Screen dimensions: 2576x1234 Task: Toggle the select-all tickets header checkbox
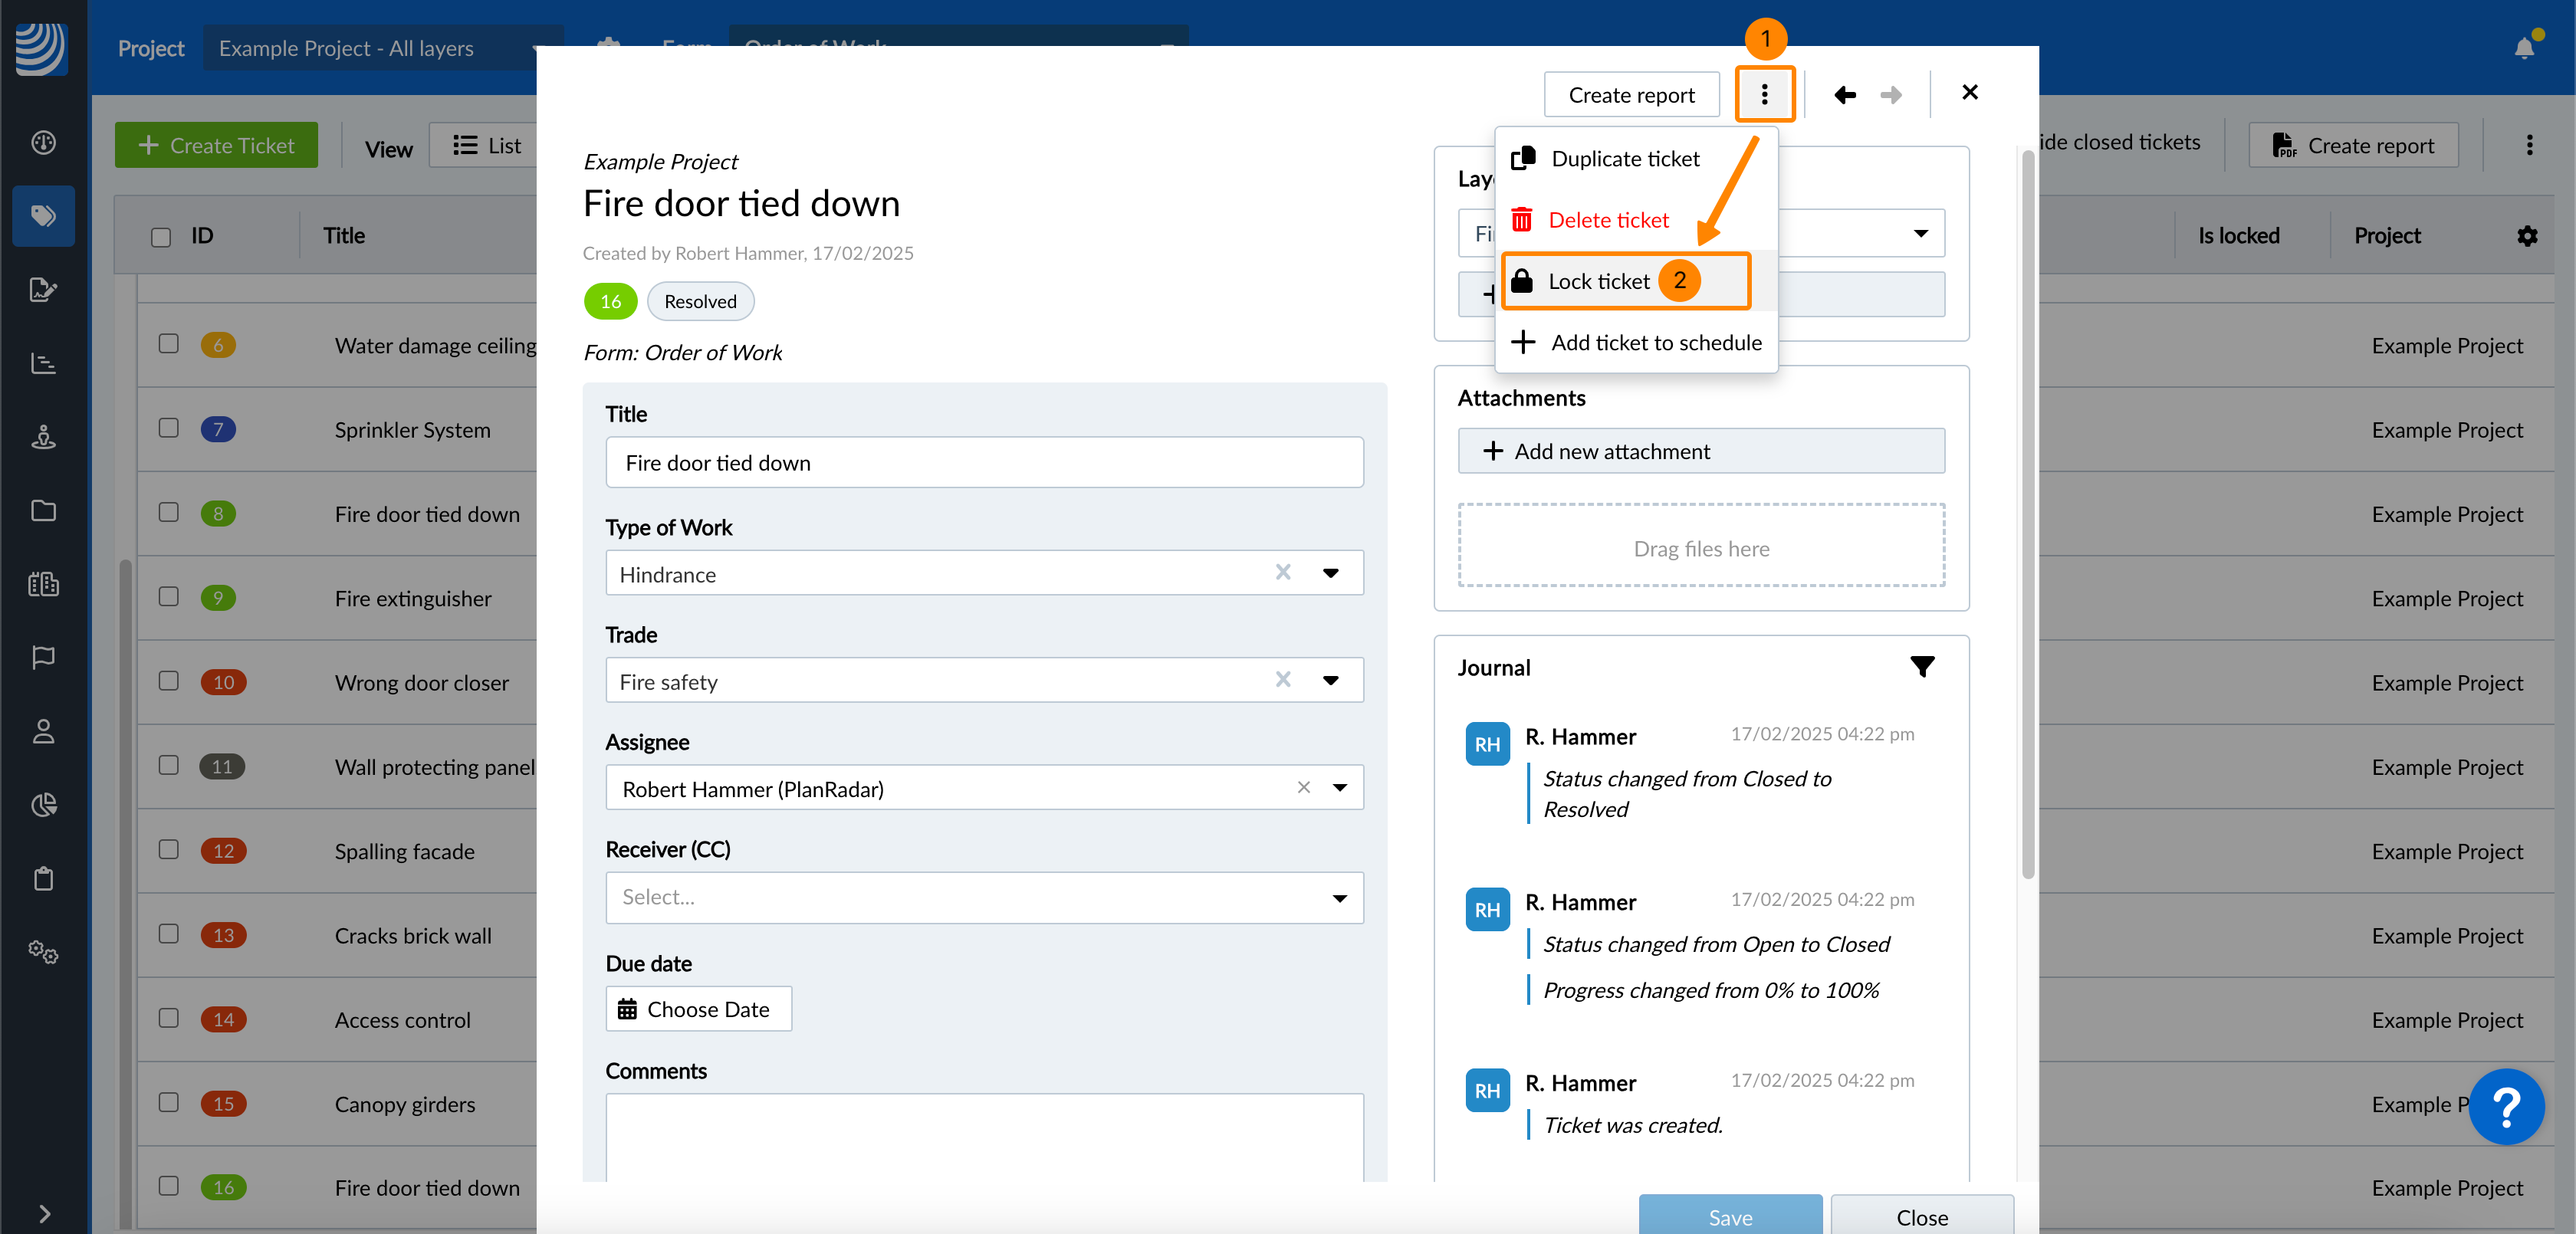pyautogui.click(x=161, y=237)
